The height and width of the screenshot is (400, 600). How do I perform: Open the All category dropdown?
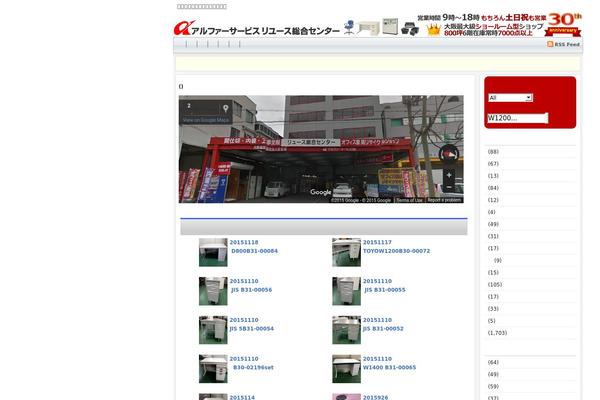pyautogui.click(x=510, y=98)
